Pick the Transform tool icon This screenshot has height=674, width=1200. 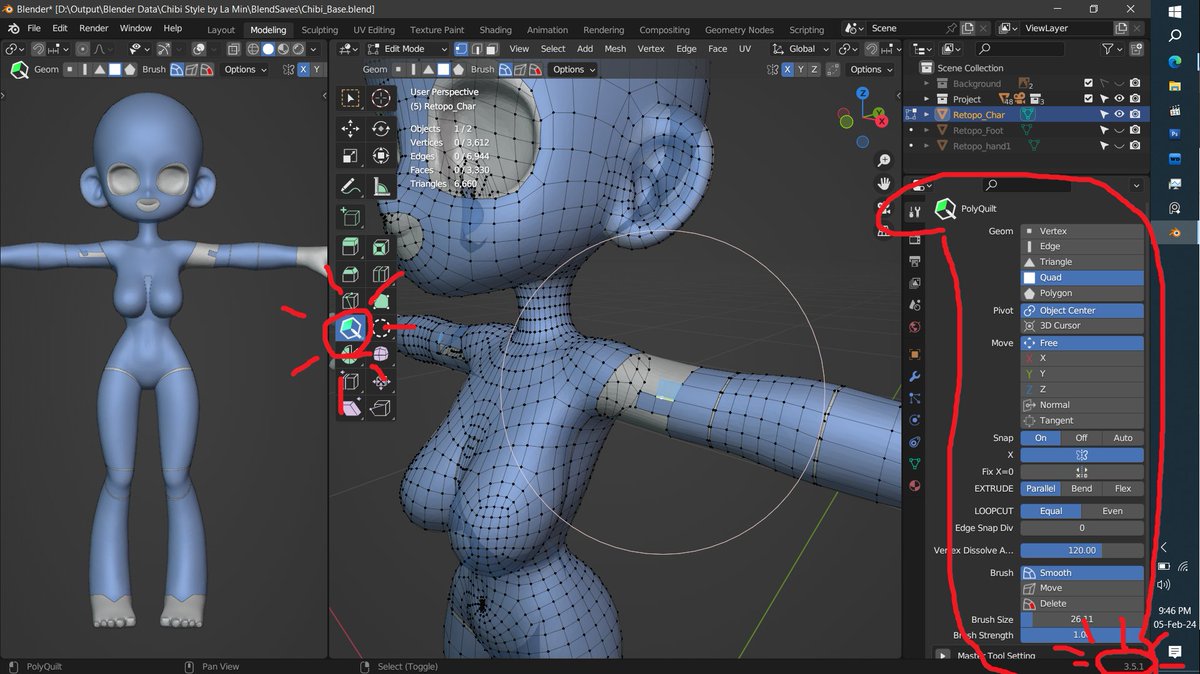(381, 155)
